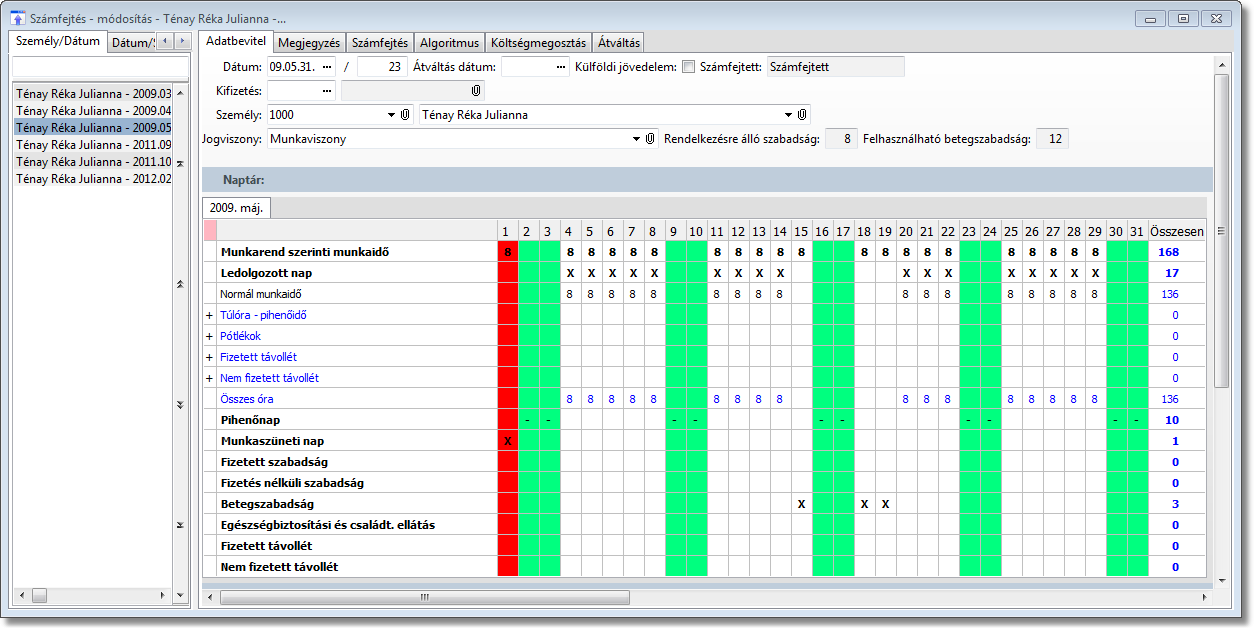
Task: Open the Algoritmus tab
Action: [449, 43]
